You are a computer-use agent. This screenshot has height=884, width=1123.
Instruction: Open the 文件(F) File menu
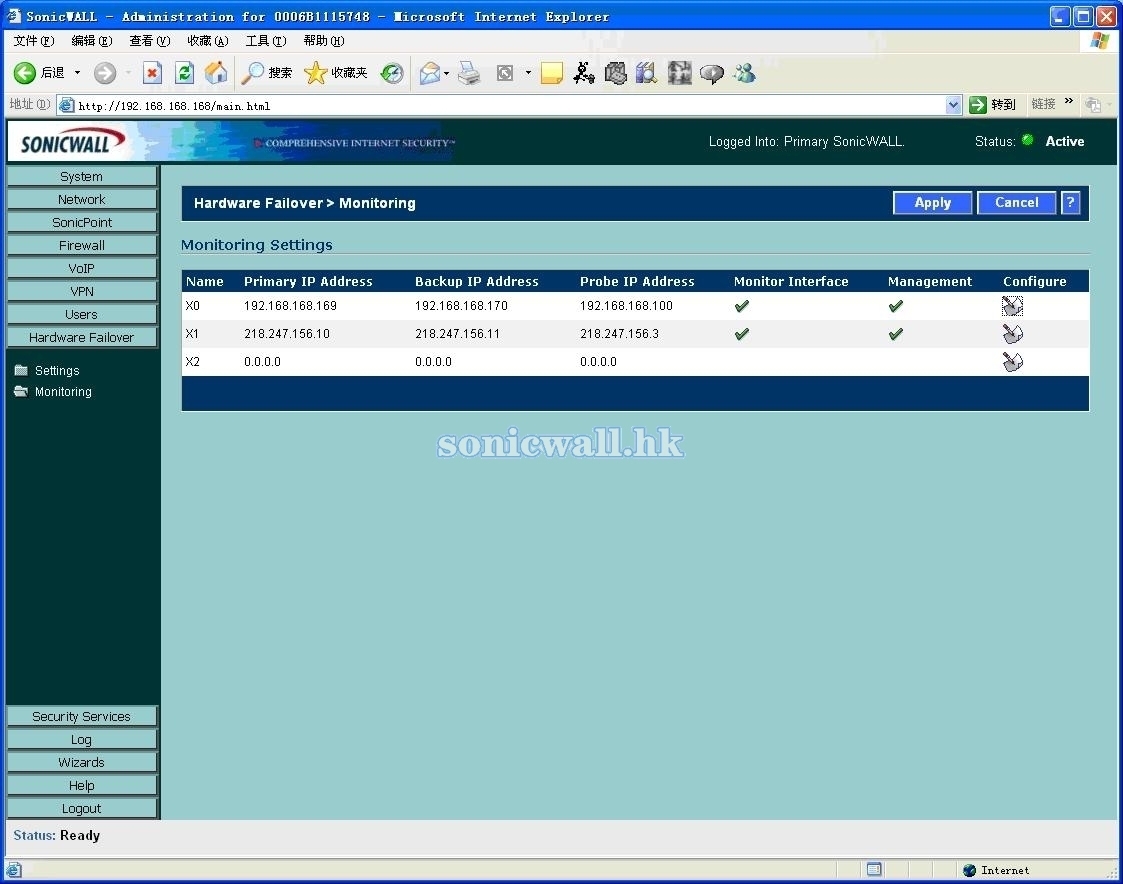point(34,41)
